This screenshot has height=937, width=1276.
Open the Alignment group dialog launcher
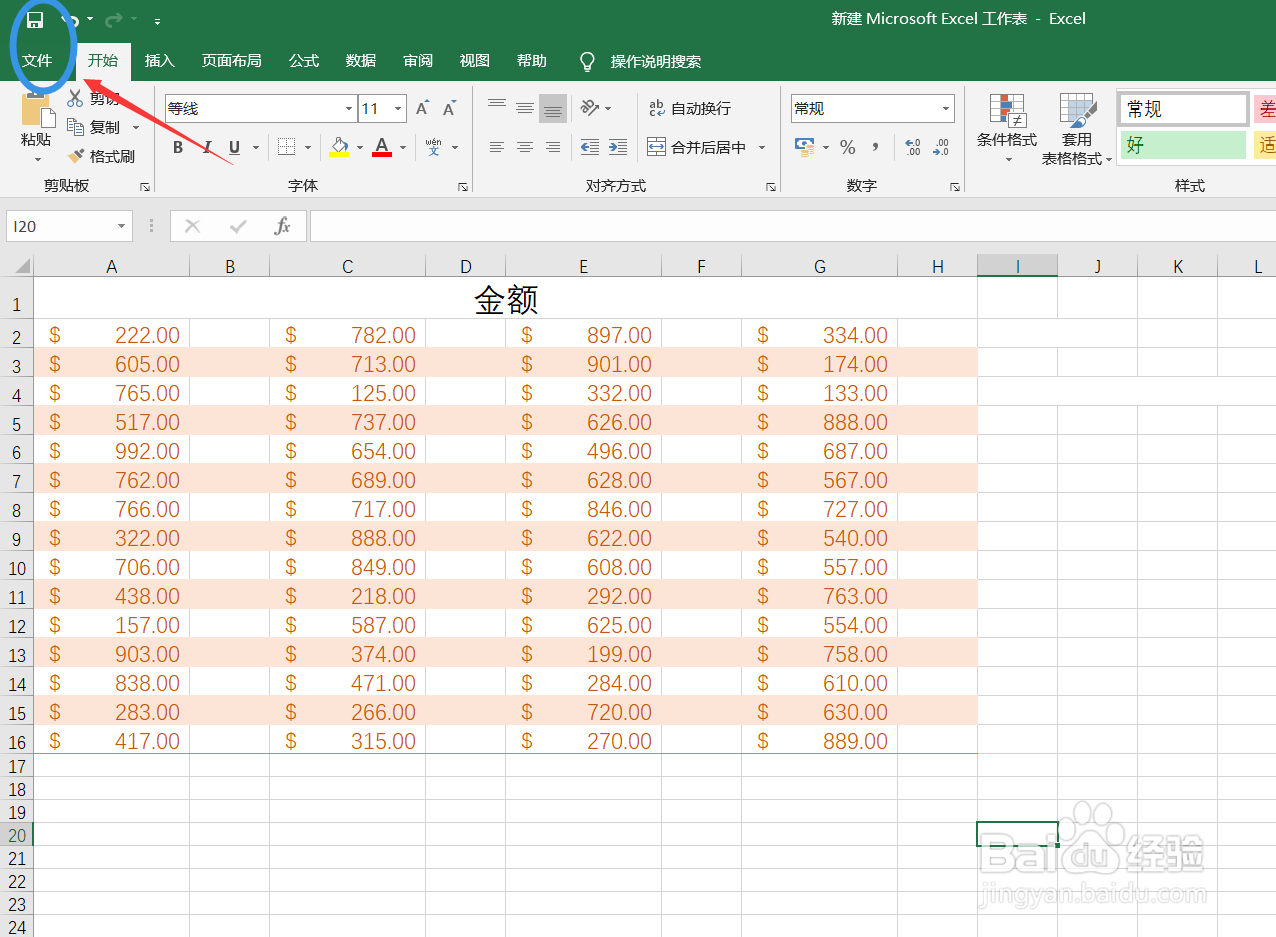tap(771, 187)
